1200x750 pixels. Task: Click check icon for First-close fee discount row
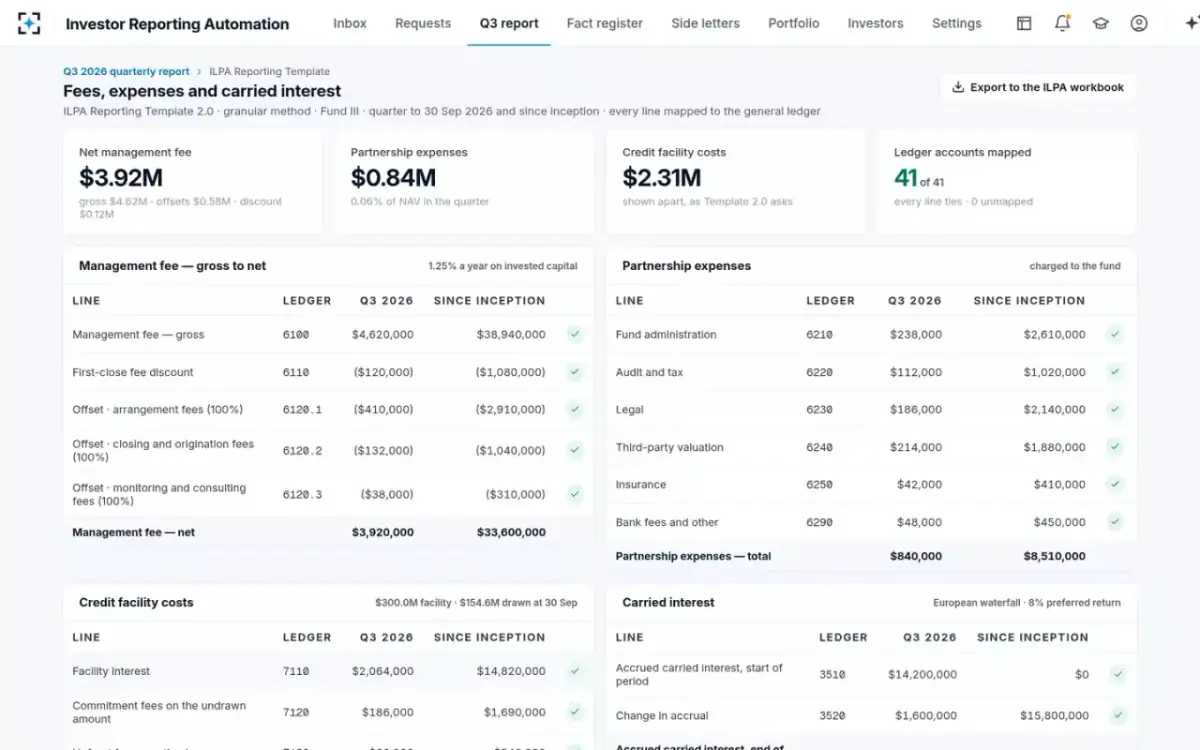tap(575, 372)
